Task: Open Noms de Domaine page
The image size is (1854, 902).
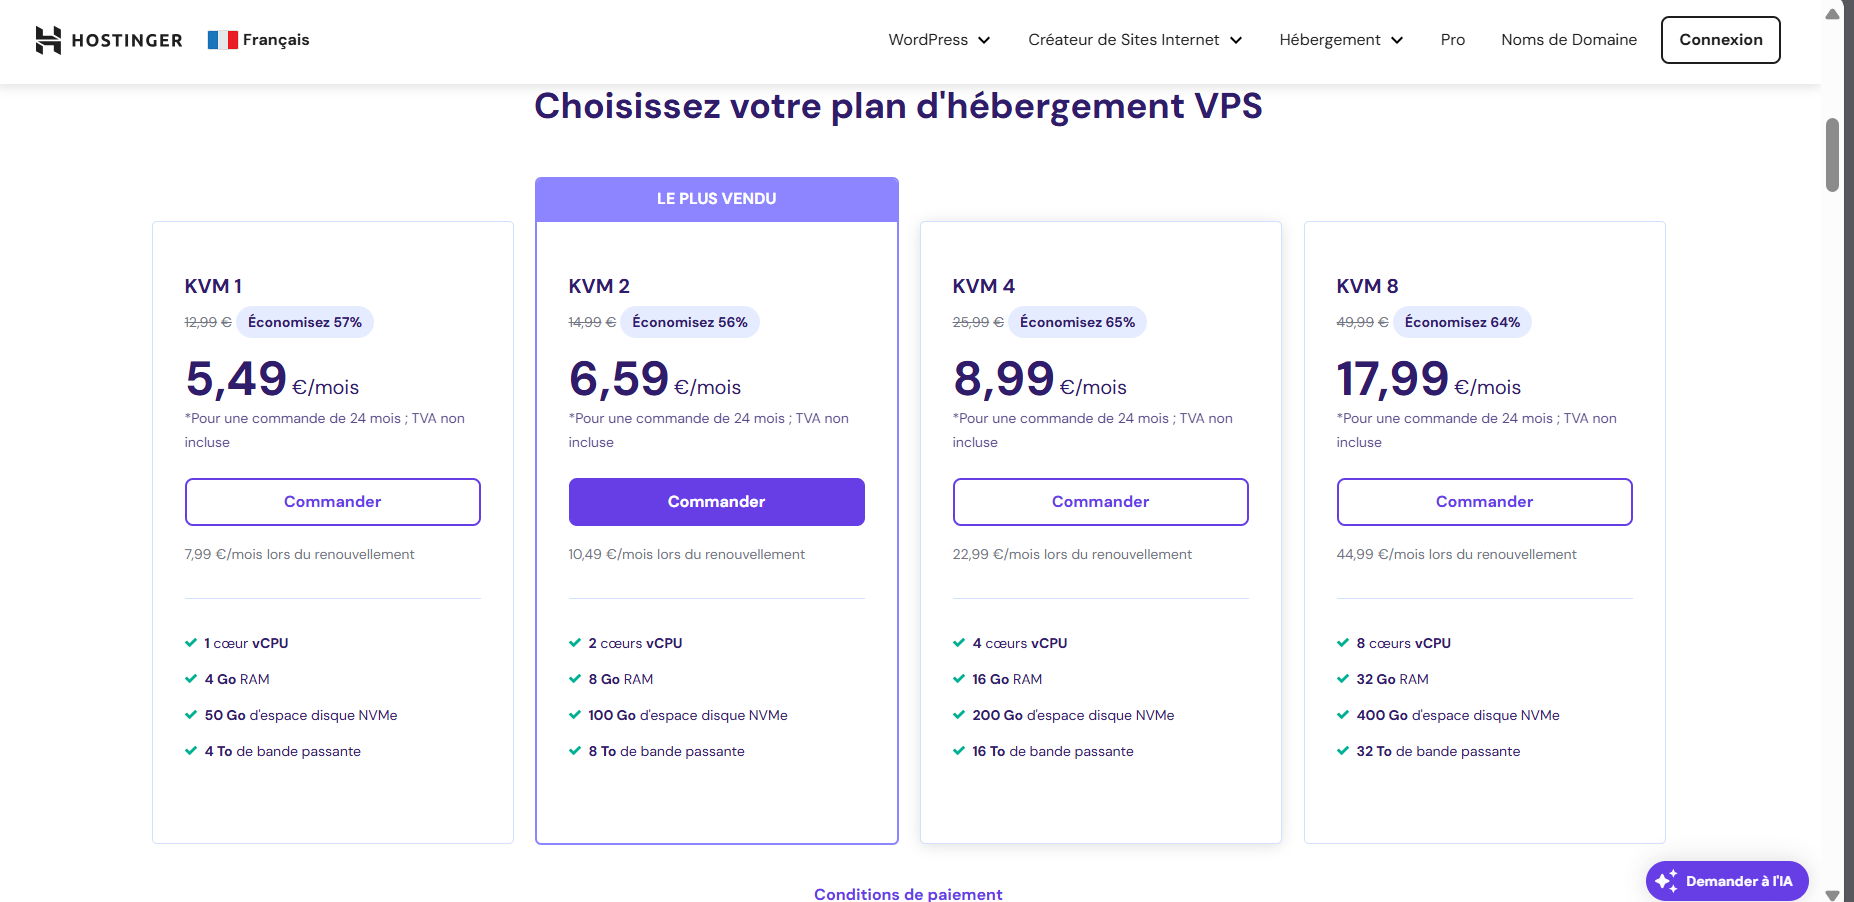Action: (x=1569, y=40)
